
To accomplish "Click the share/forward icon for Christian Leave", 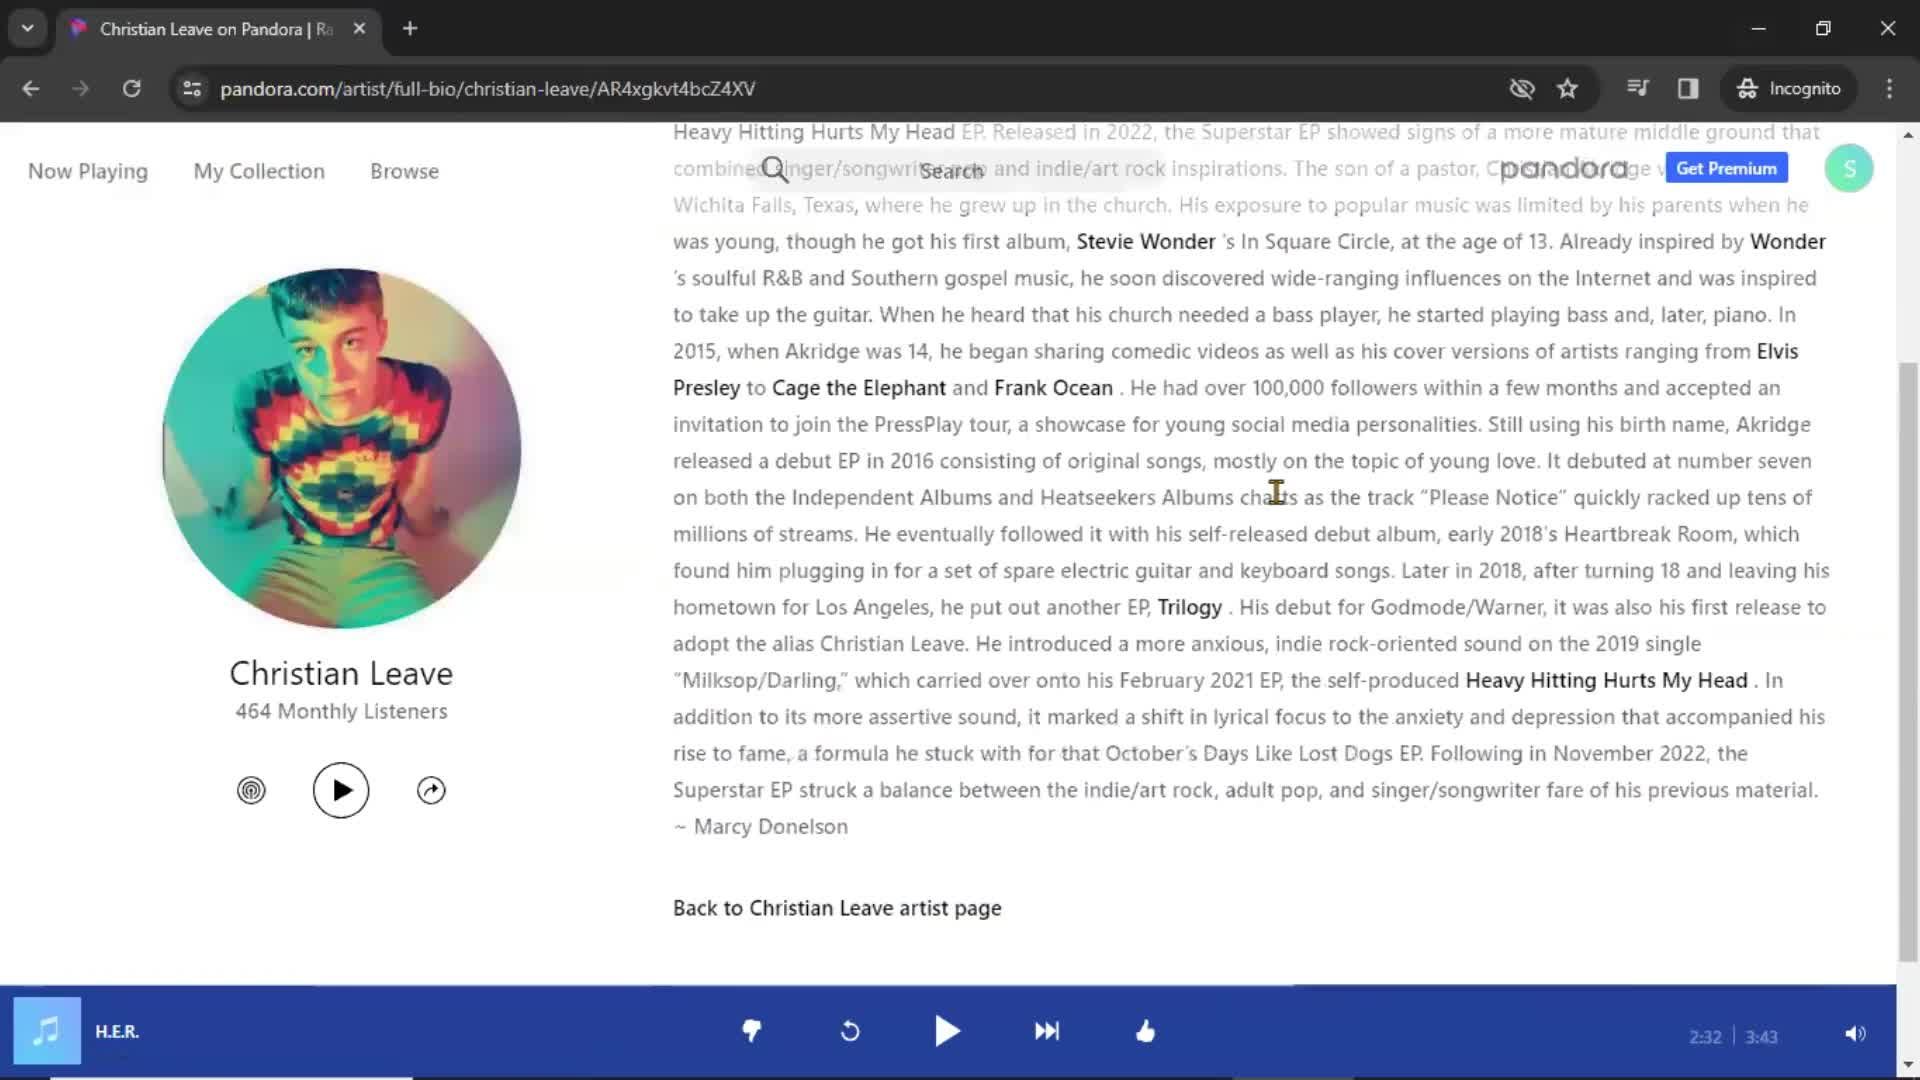I will pos(431,789).
